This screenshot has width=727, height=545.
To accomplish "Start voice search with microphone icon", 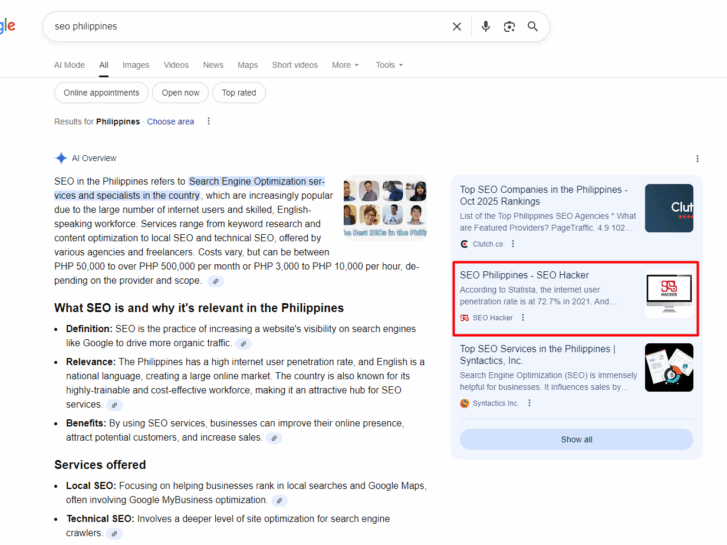I will pos(485,26).
